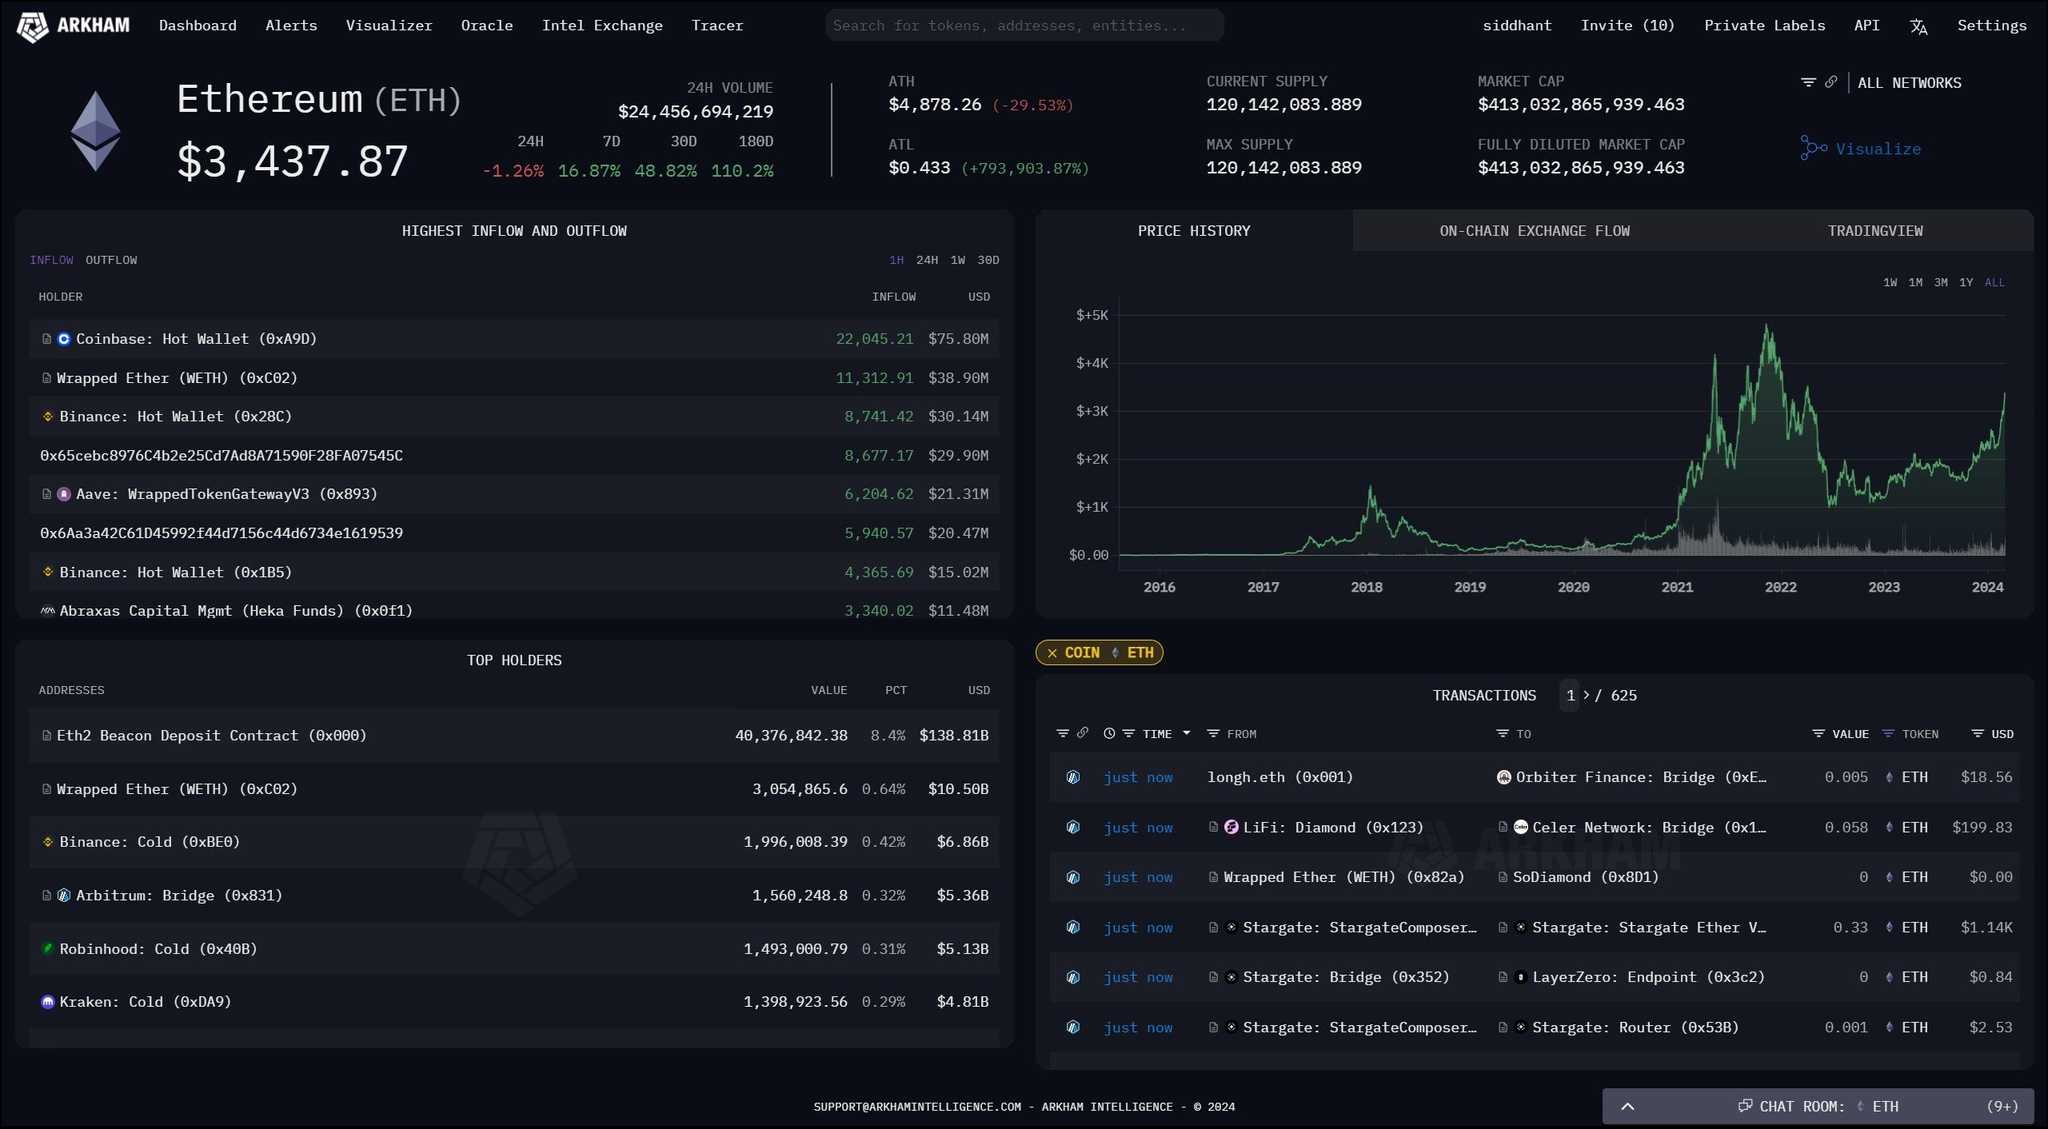Remove the COIN ETH filter chip
The height and width of the screenshot is (1129, 2048).
[x=1052, y=653]
